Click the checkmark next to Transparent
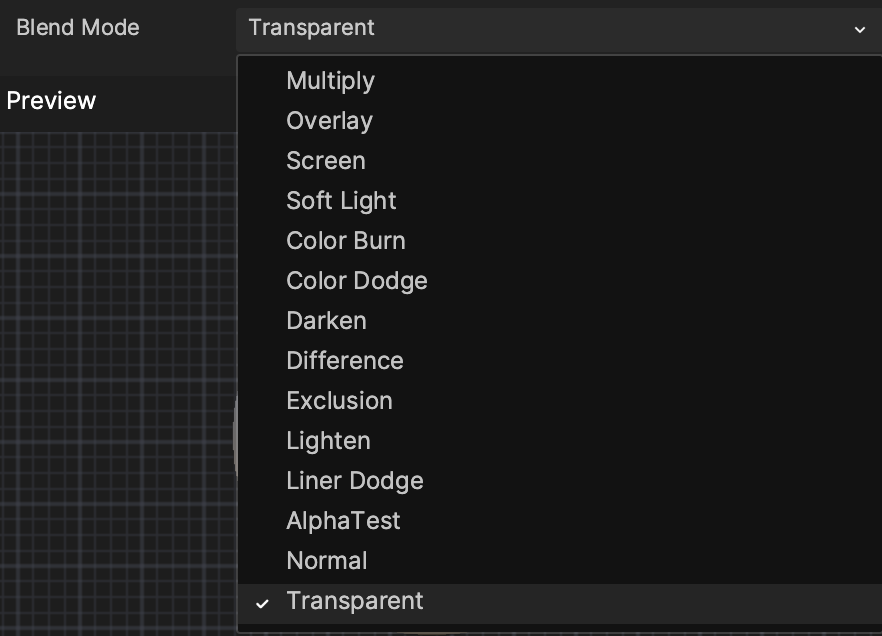 (x=262, y=603)
